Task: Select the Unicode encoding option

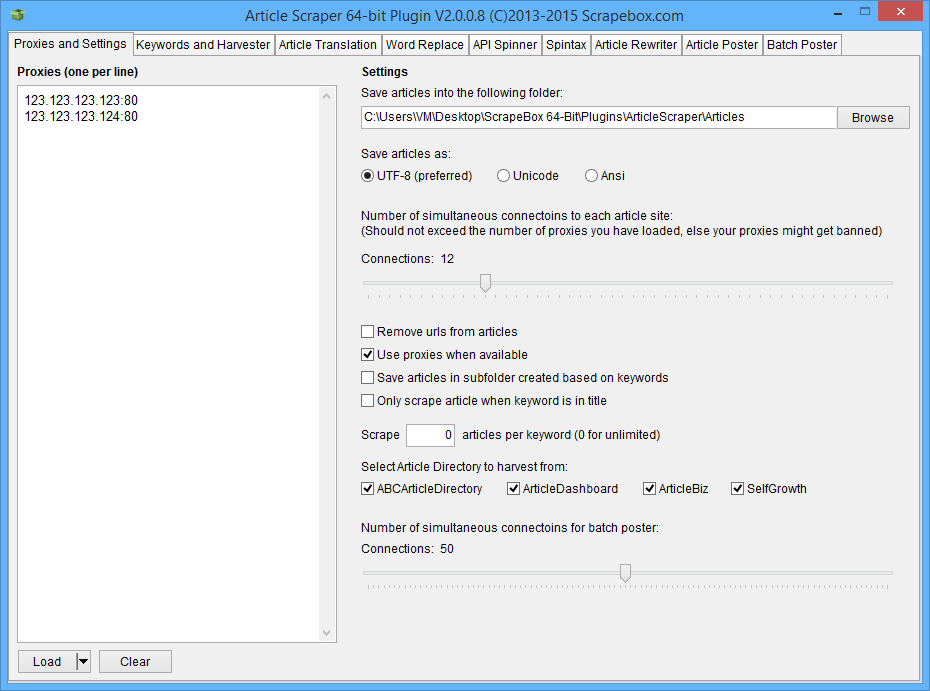Action: [504, 176]
